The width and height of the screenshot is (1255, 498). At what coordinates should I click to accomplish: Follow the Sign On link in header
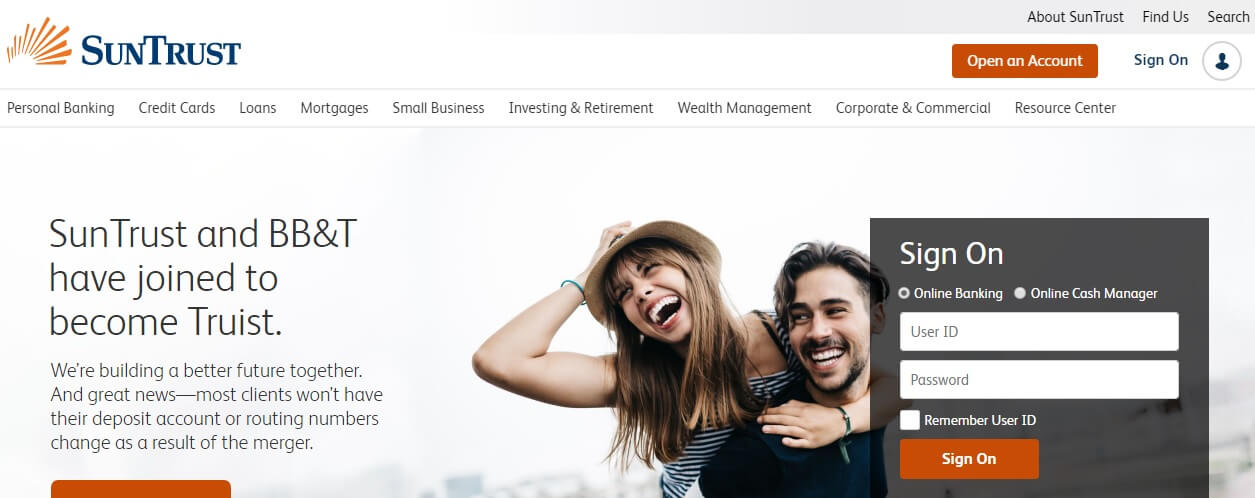click(x=1161, y=60)
